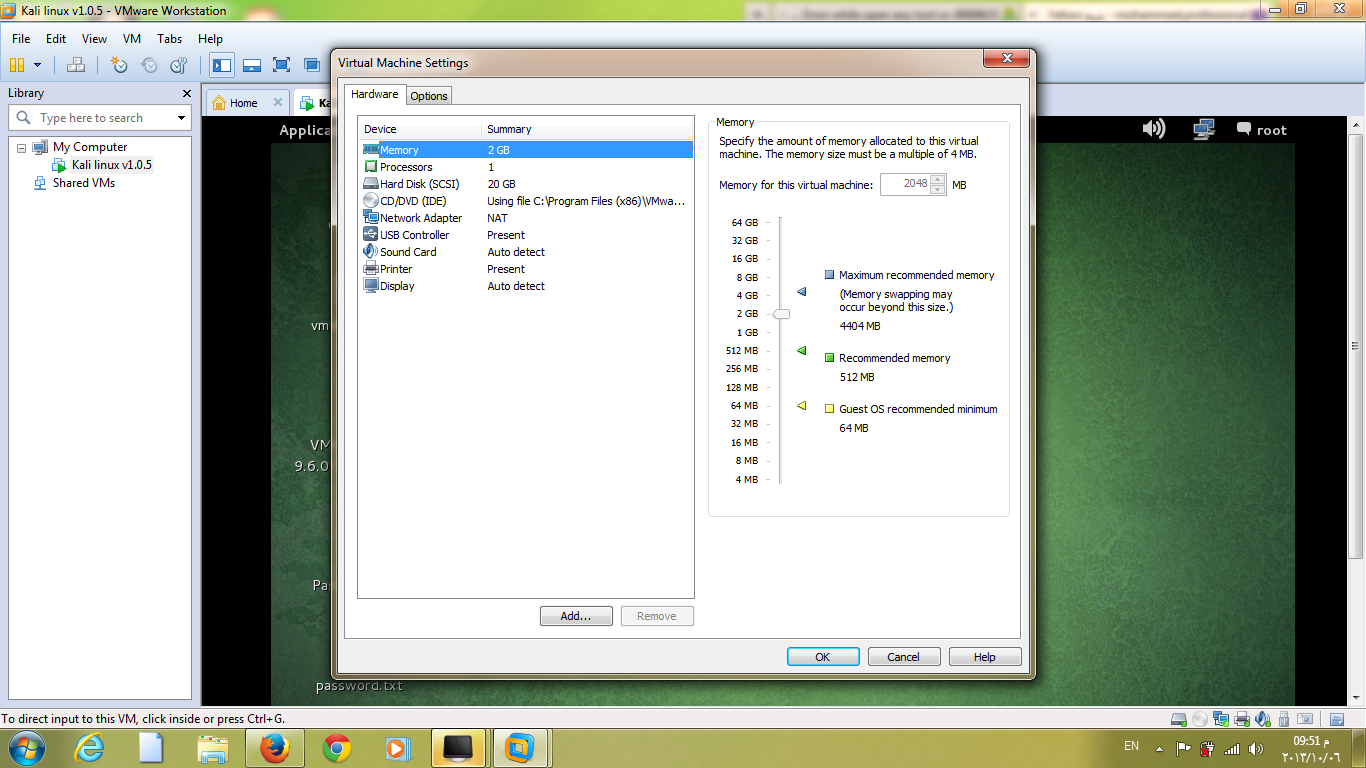Open the Snapshot Manager icon
This screenshot has height=768, width=1366.
[179, 65]
